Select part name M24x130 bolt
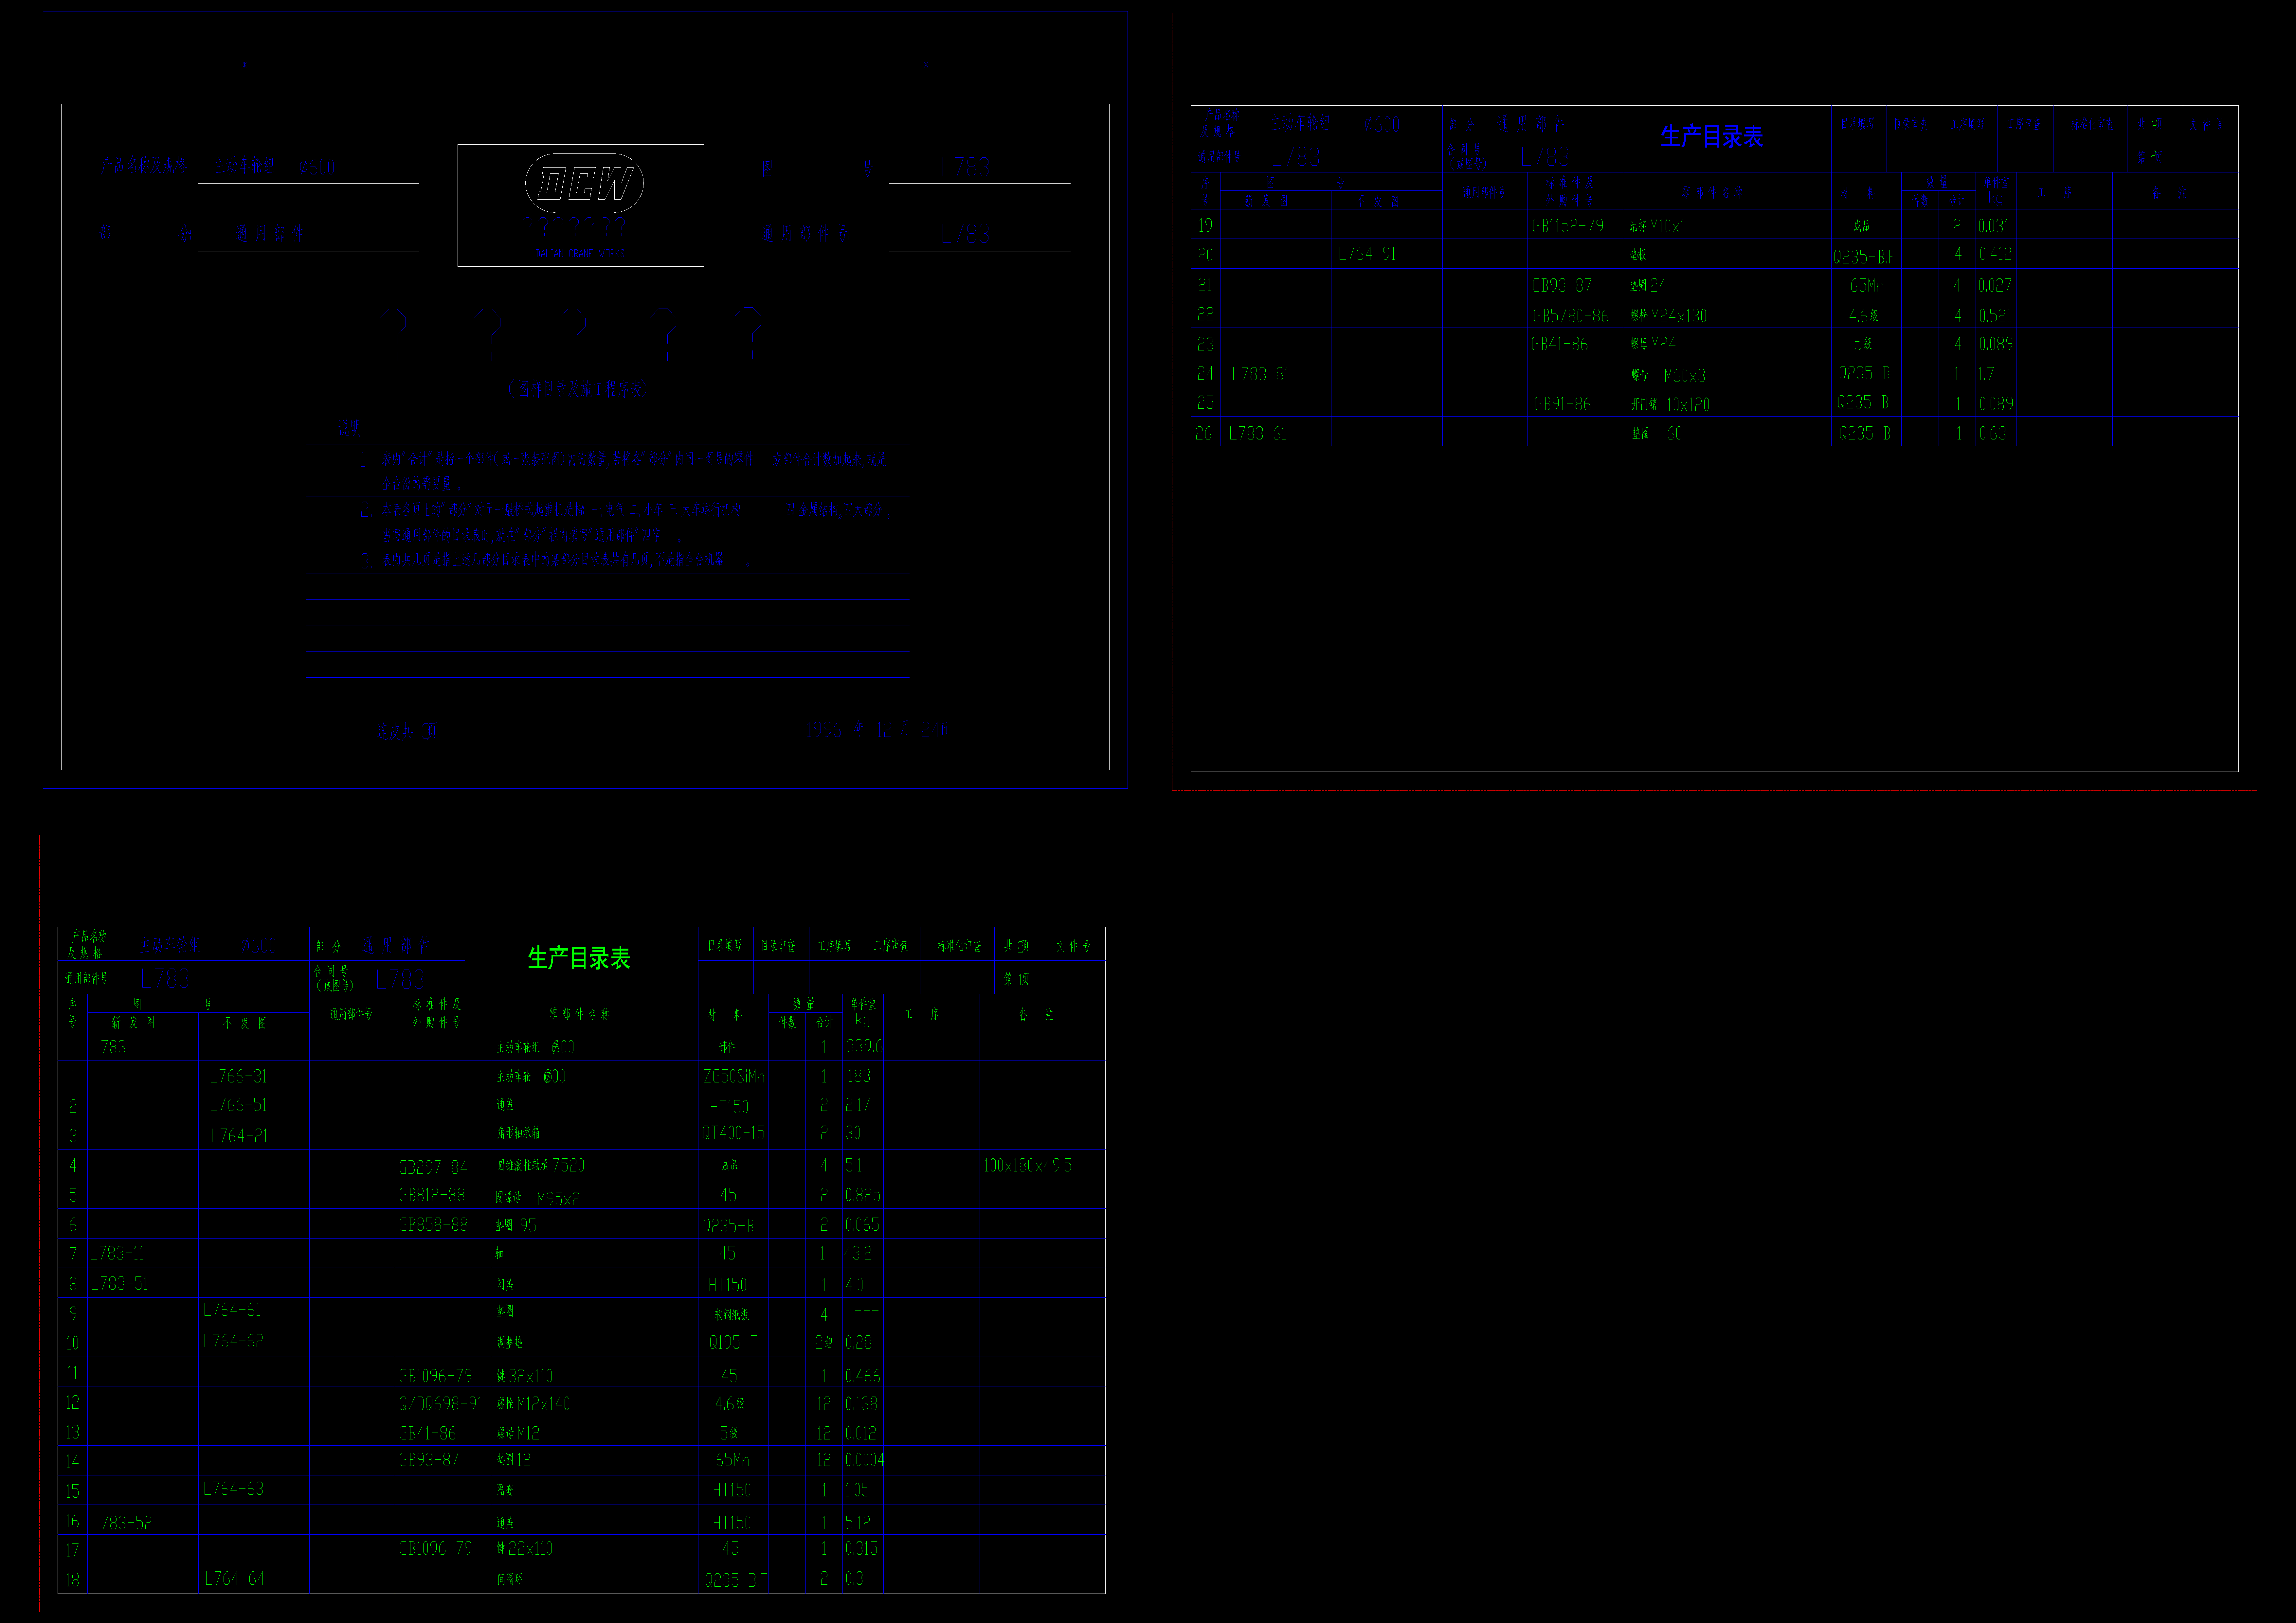This screenshot has height=1623, width=2296. [1669, 316]
